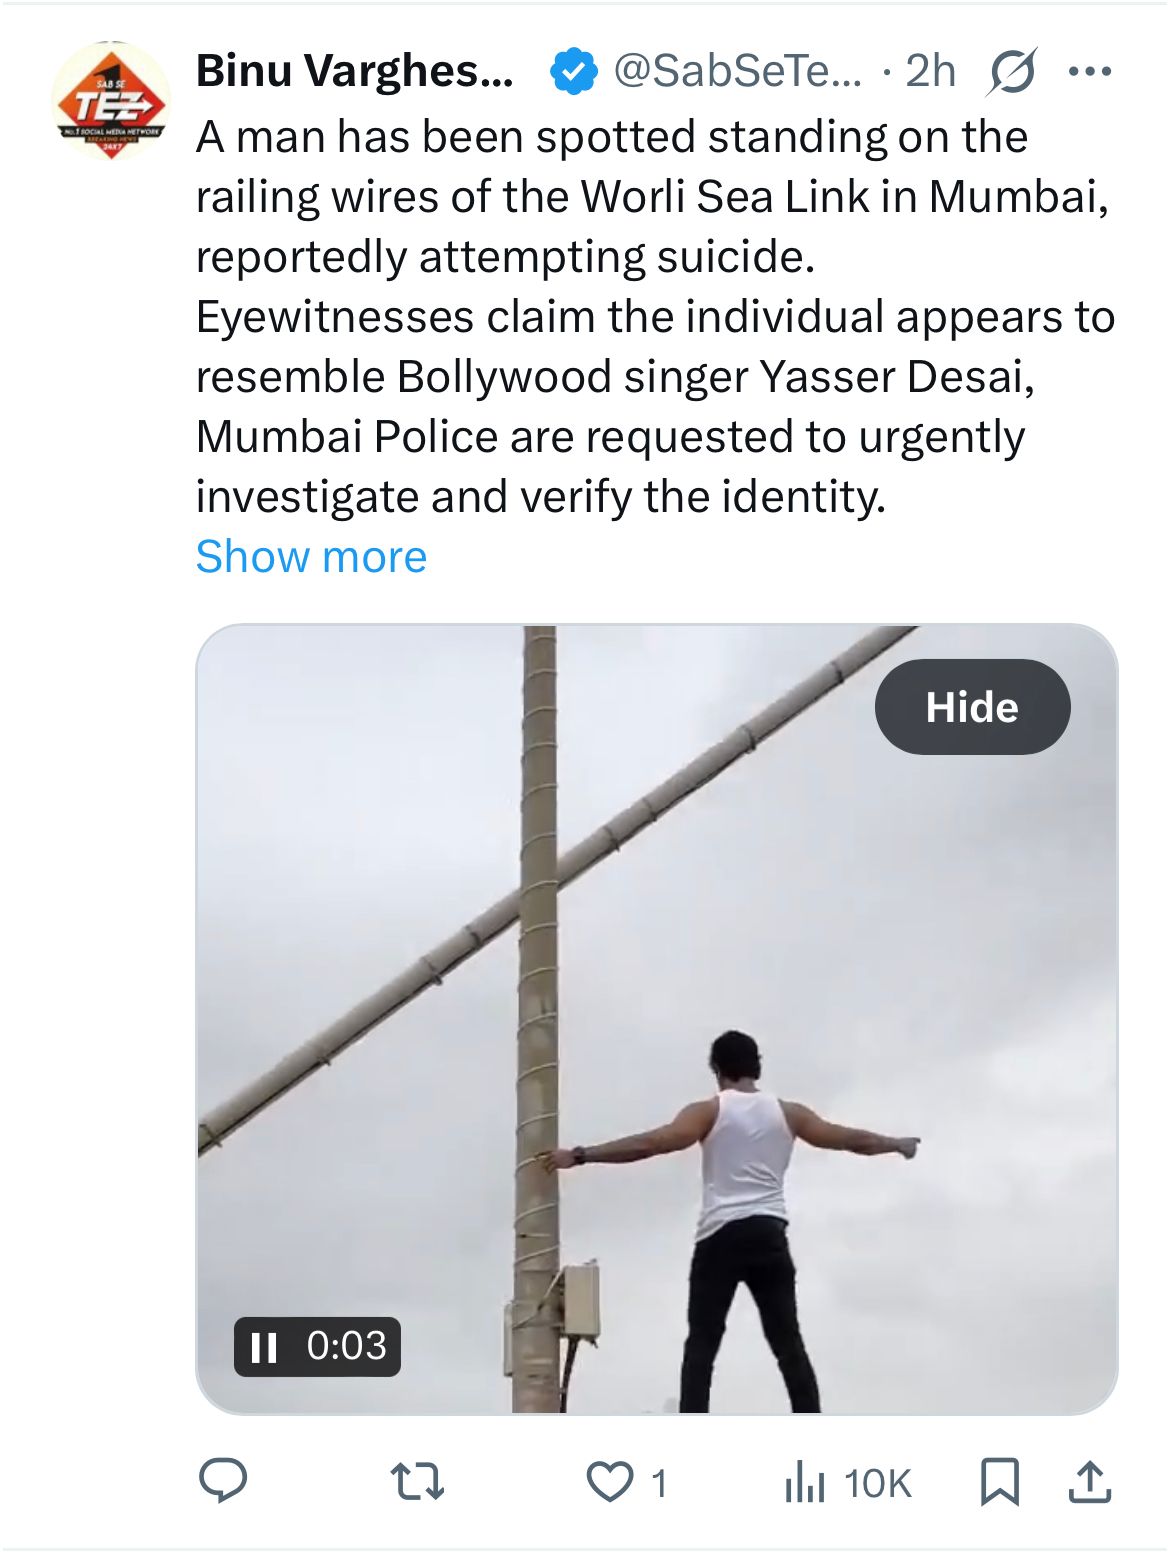Share the post via the upload arrow icon
Image resolution: width=1170 pixels, height=1563 pixels.
click(1089, 1482)
